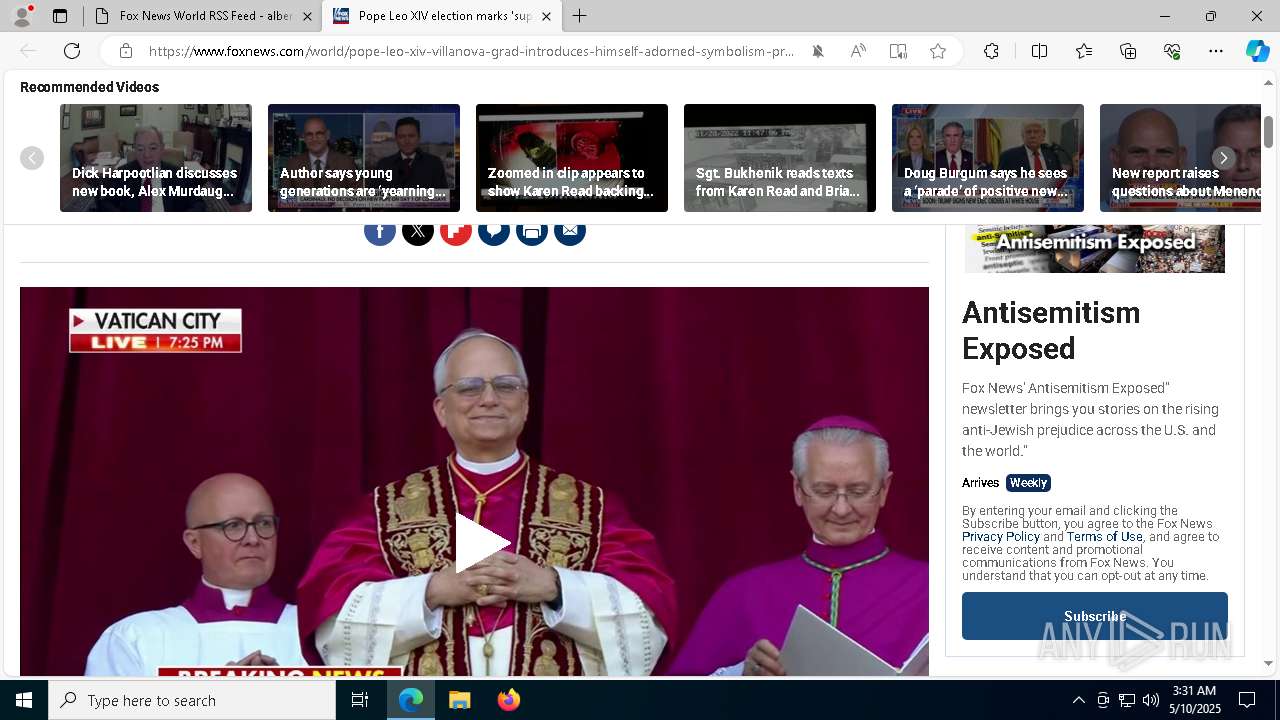The width and height of the screenshot is (1280, 720).
Task: Click the taskbar search box
Action: (x=192, y=700)
